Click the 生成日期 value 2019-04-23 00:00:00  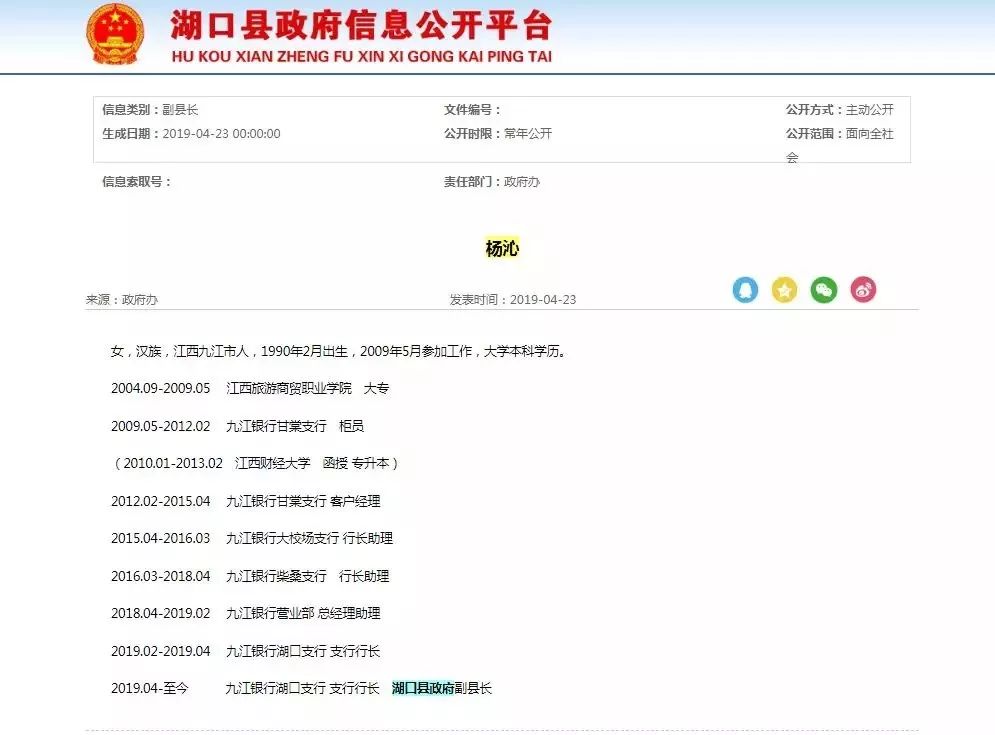(x=221, y=134)
